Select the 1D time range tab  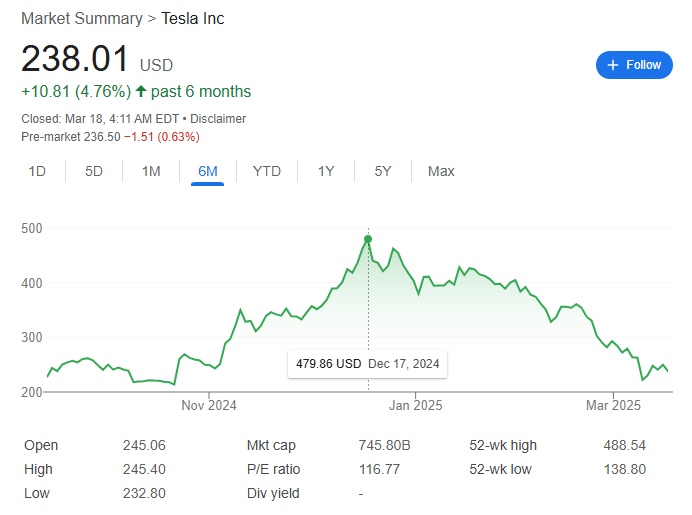[37, 171]
